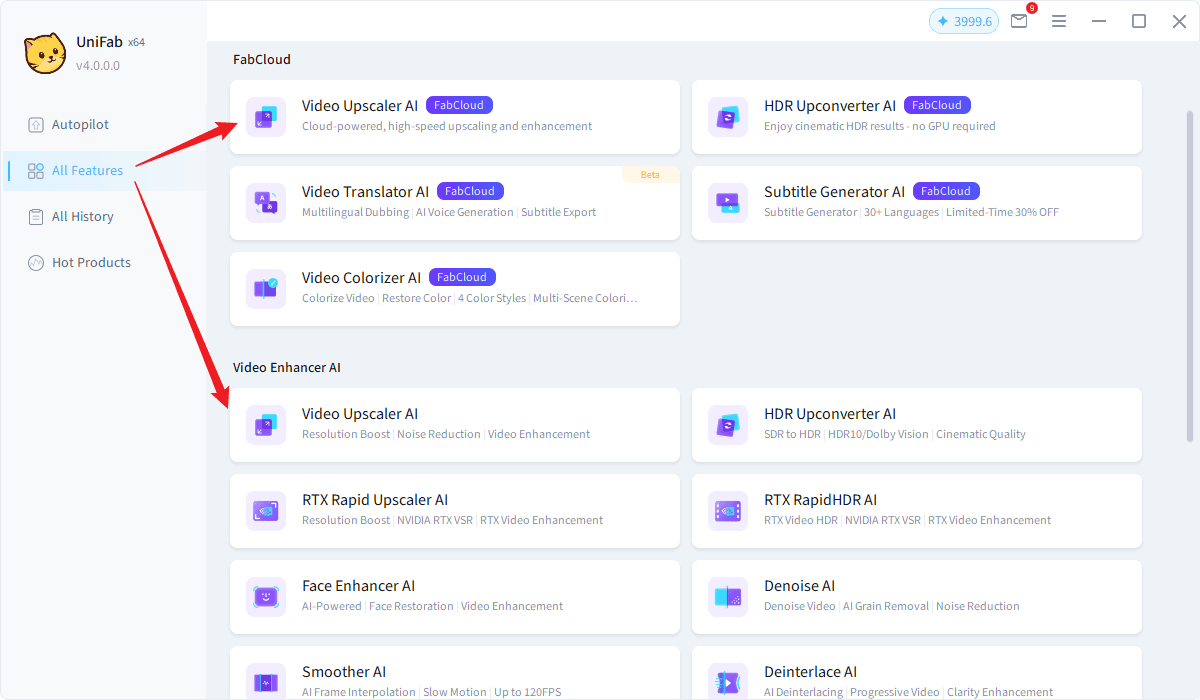Switch to the Autopilot tab
Image resolution: width=1200 pixels, height=700 pixels.
coord(80,125)
